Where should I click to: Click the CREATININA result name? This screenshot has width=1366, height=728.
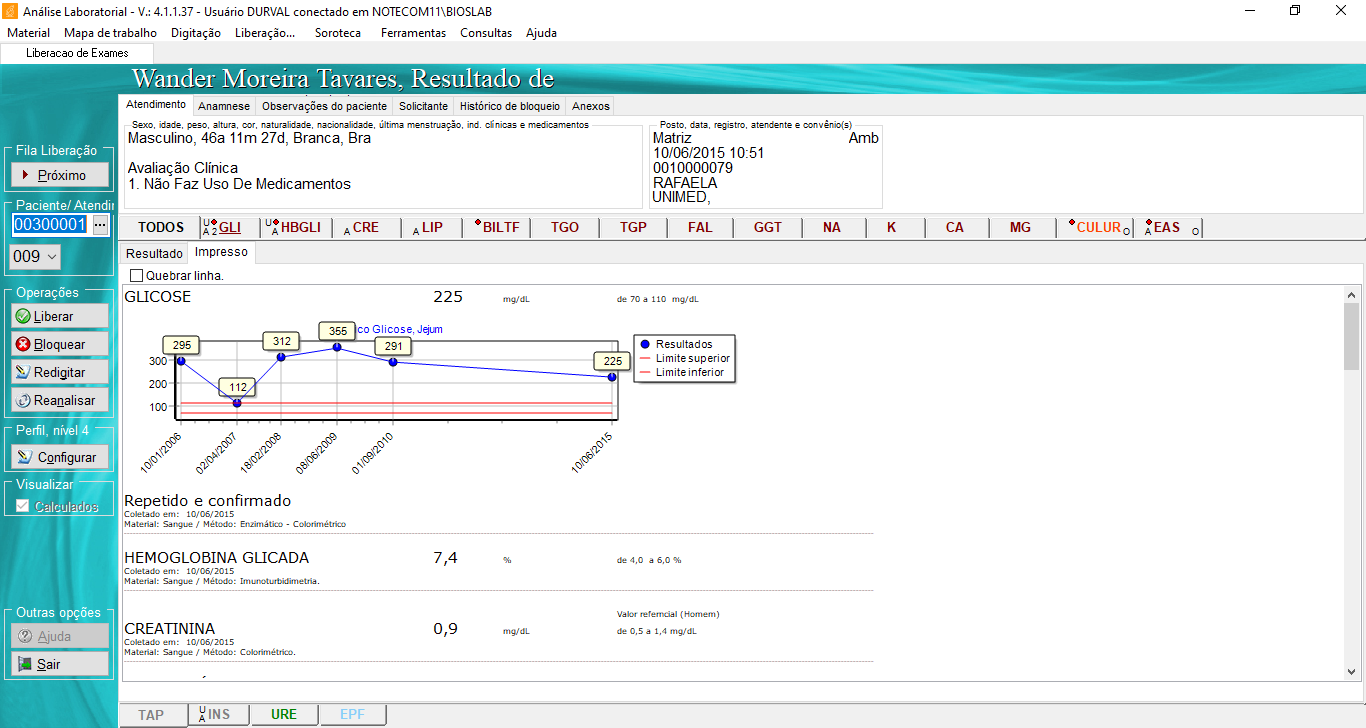tap(169, 629)
